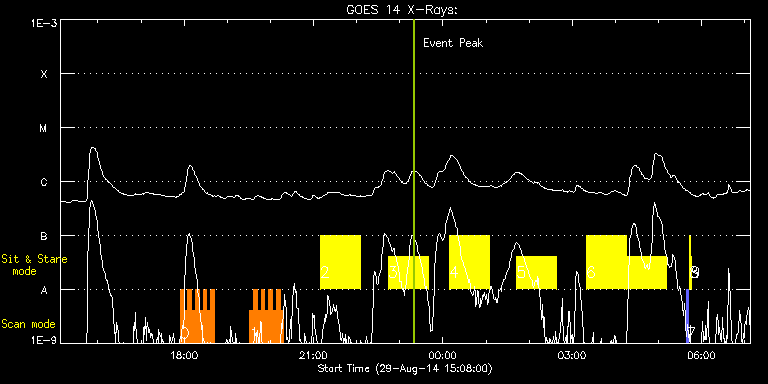768x384 pixels.
Task: Select yellow Sit & Stare block 5
Action: point(536,273)
